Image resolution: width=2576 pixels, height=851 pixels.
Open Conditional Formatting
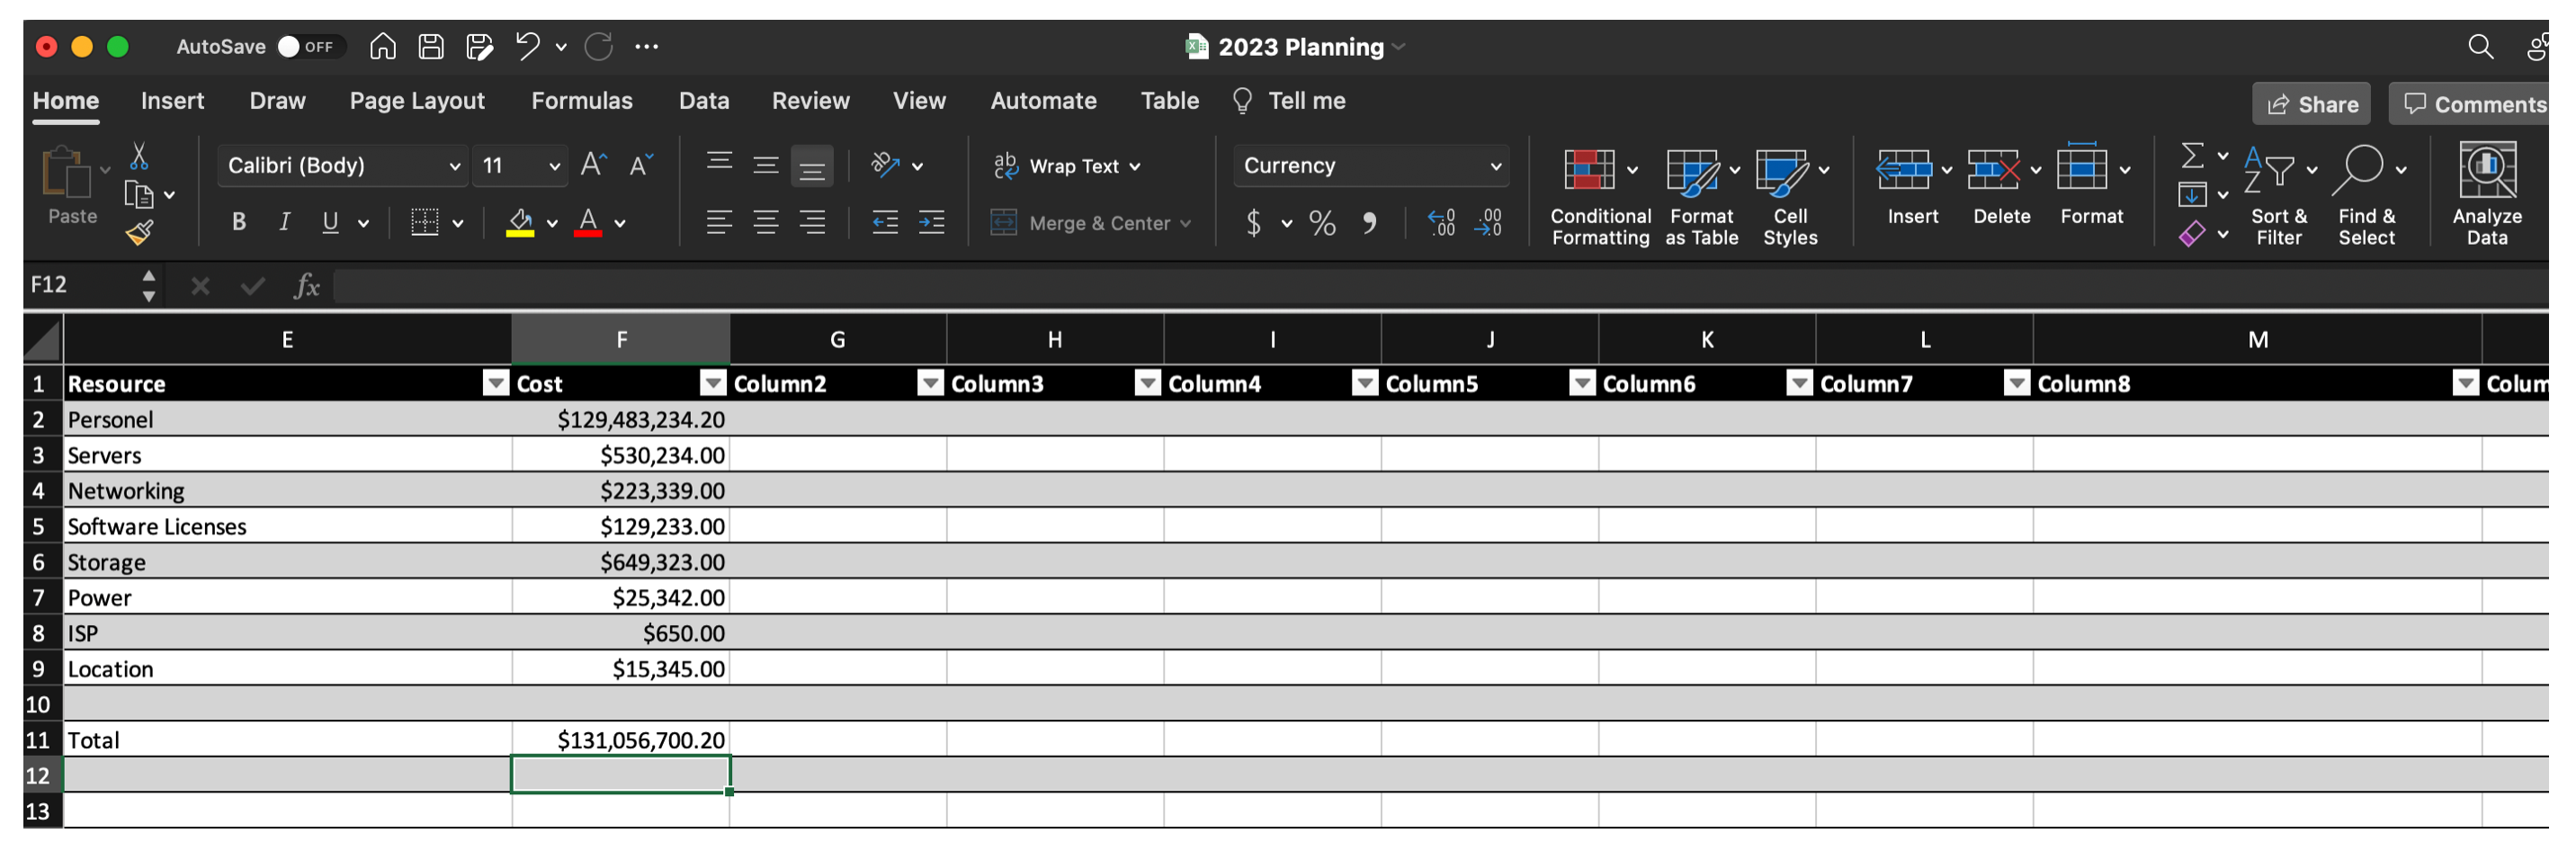pyautogui.click(x=1599, y=195)
